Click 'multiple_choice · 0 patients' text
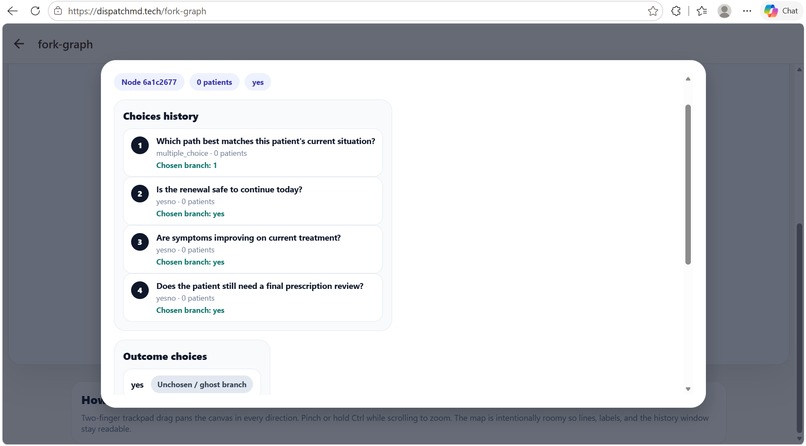 [202, 153]
